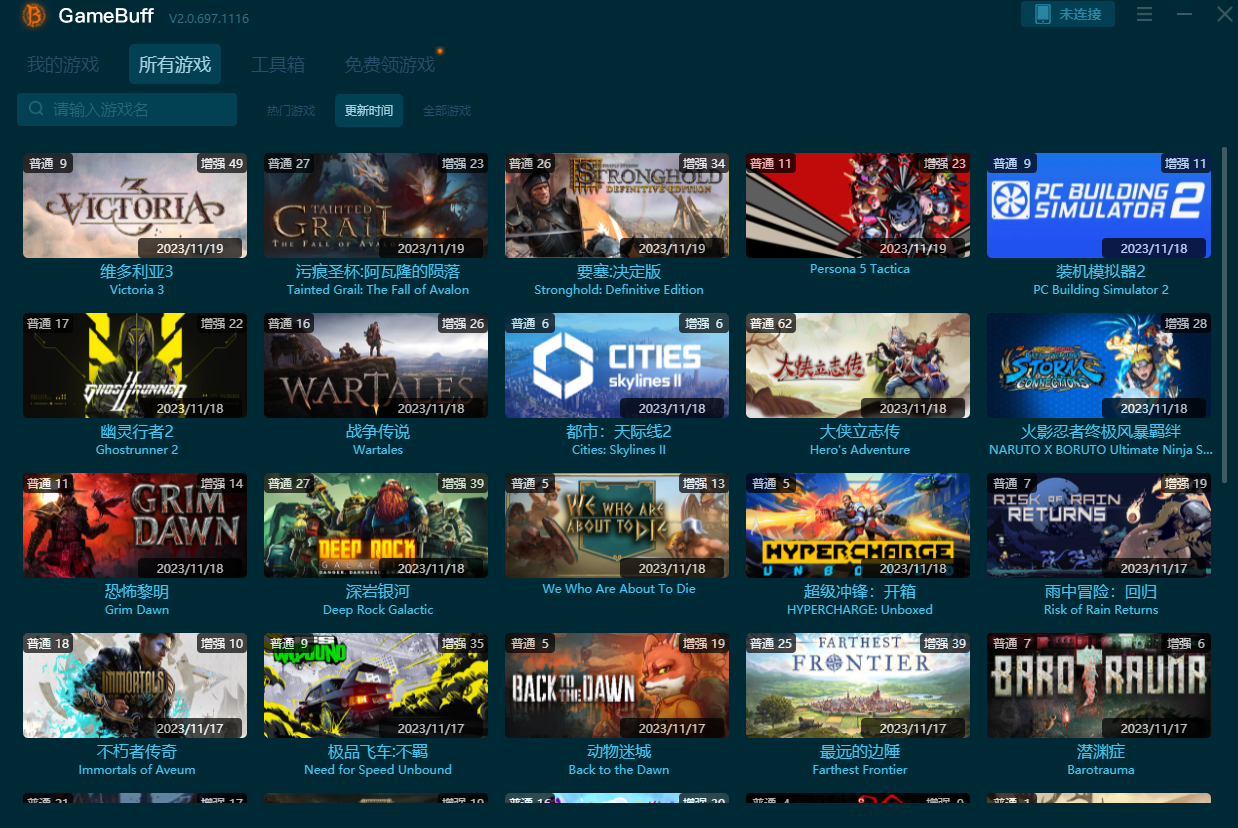Click 增强 49 badge on Victoria 3

221,163
